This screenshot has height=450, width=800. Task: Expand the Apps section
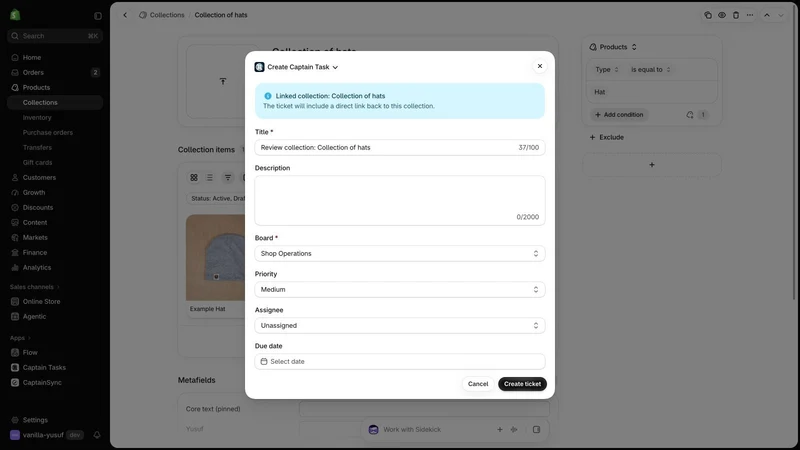(20, 338)
